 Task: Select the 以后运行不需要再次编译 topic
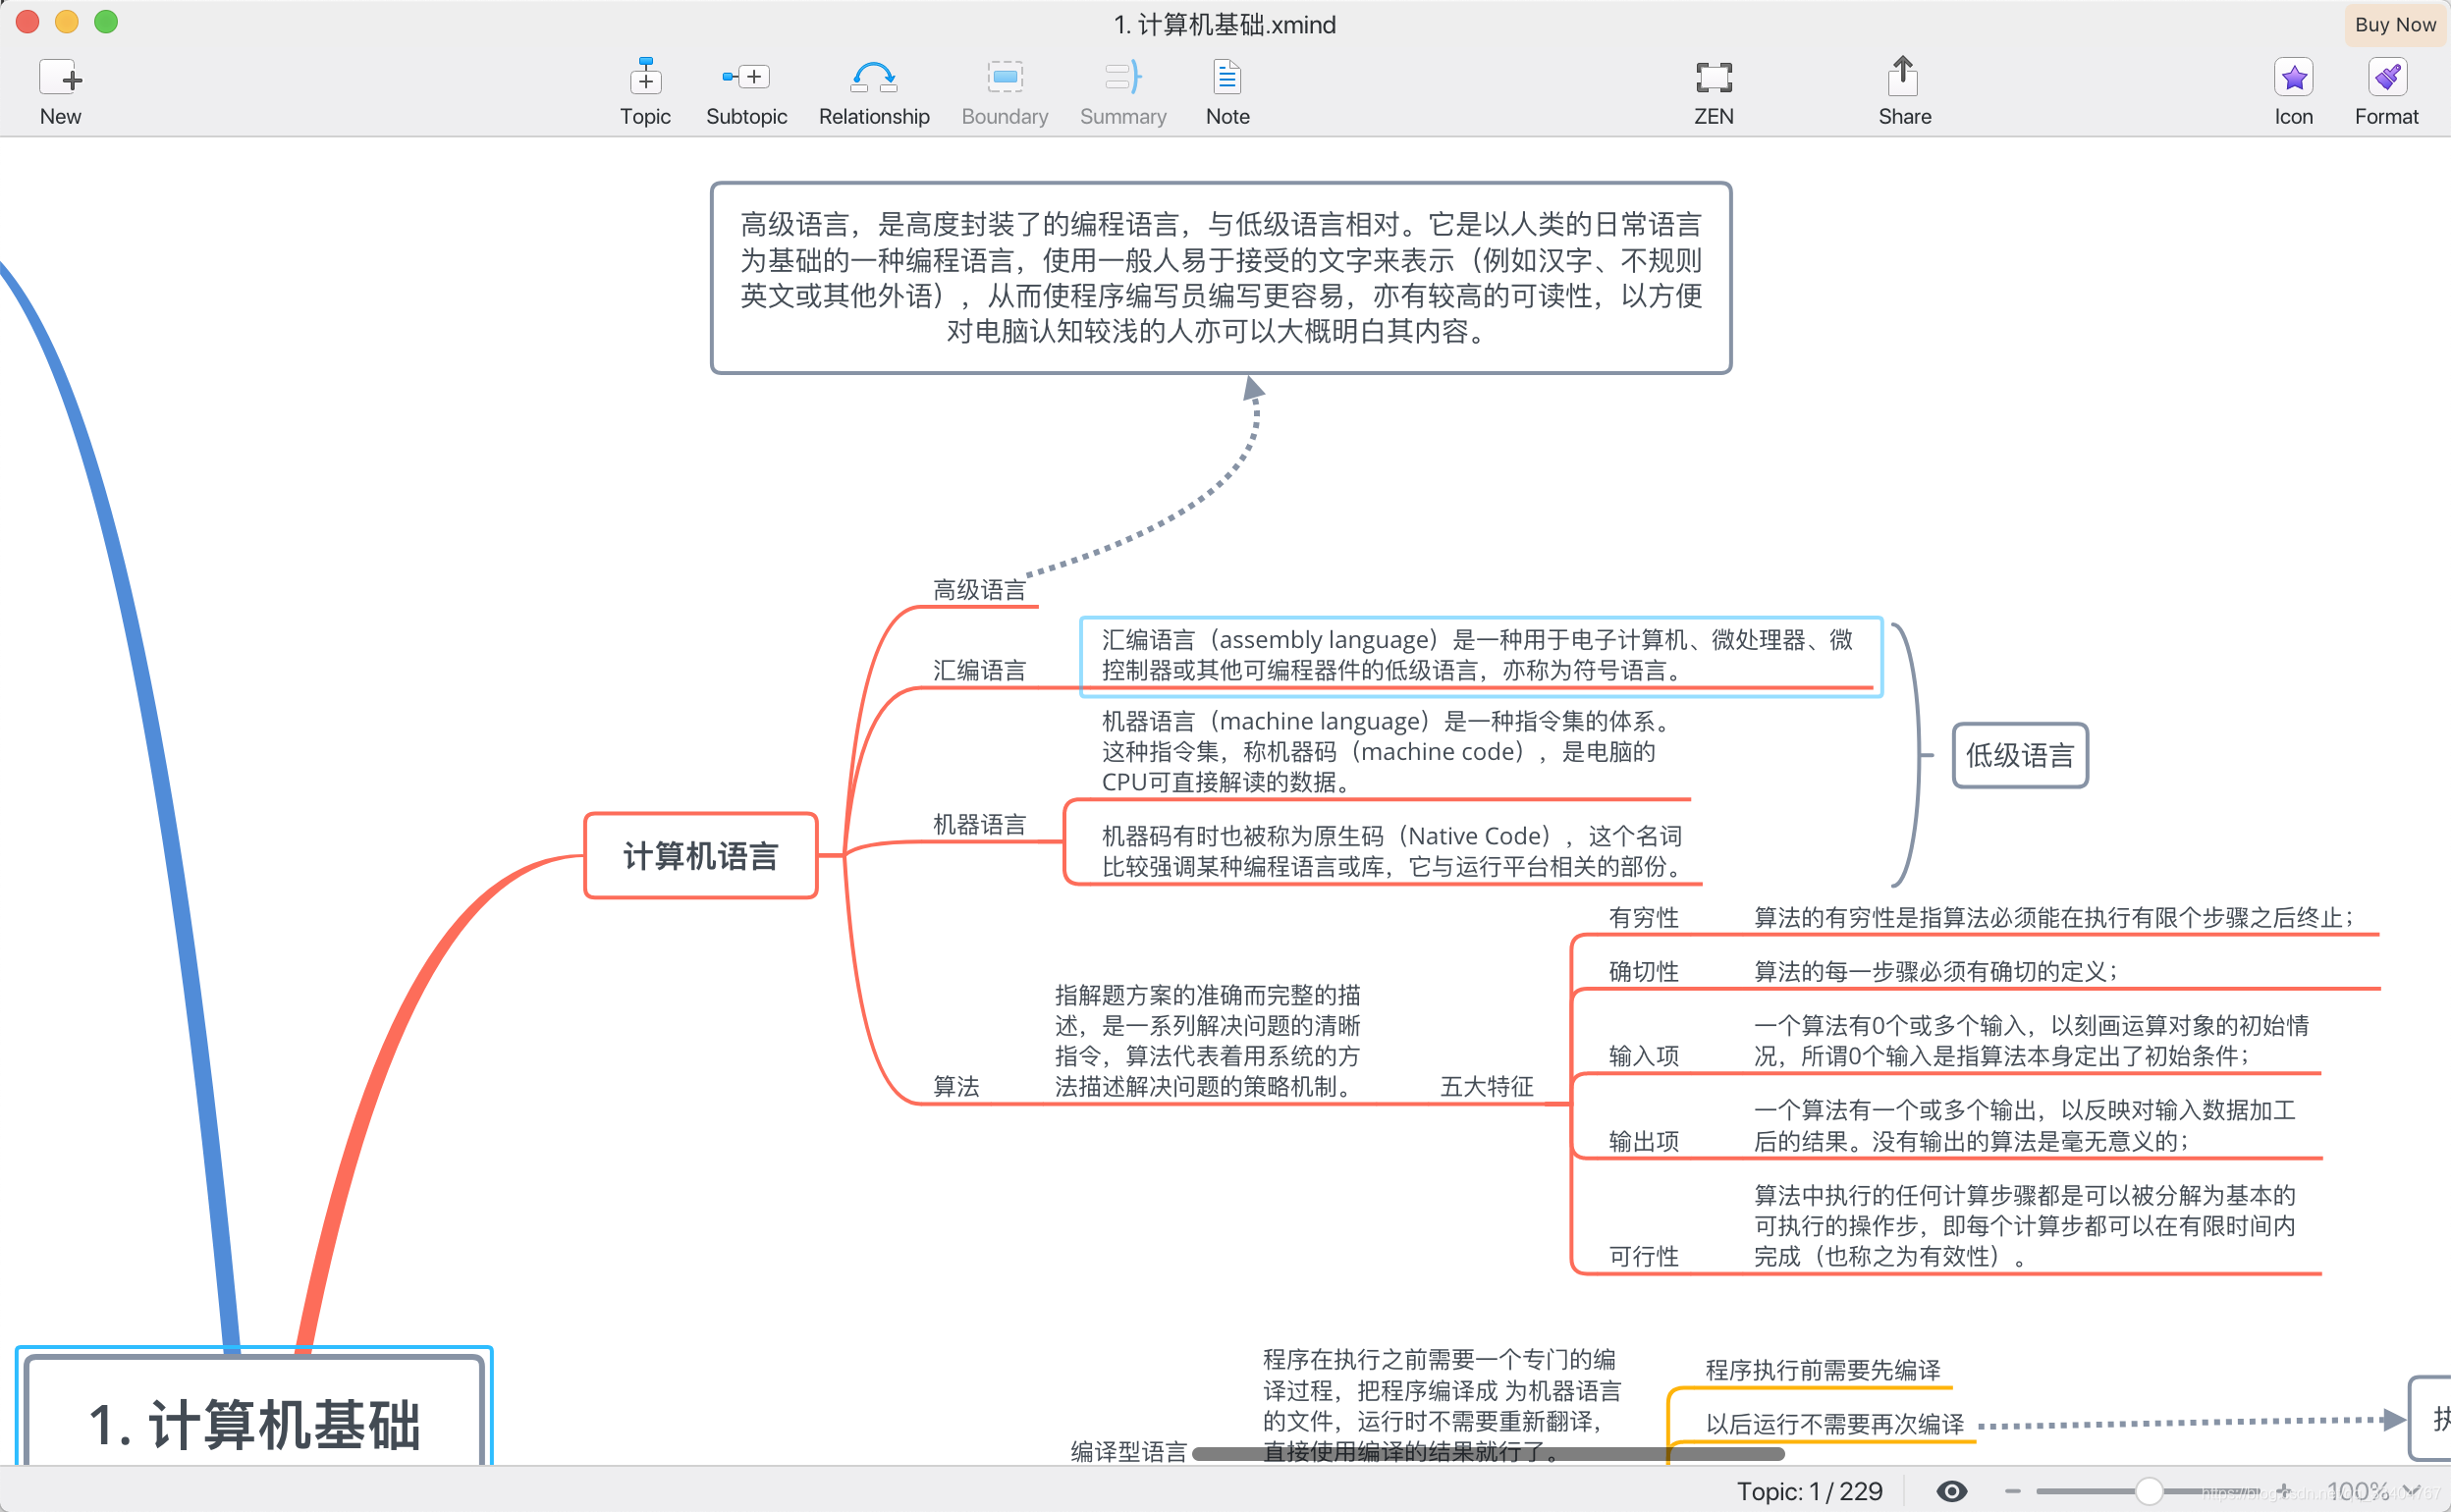(x=1834, y=1424)
